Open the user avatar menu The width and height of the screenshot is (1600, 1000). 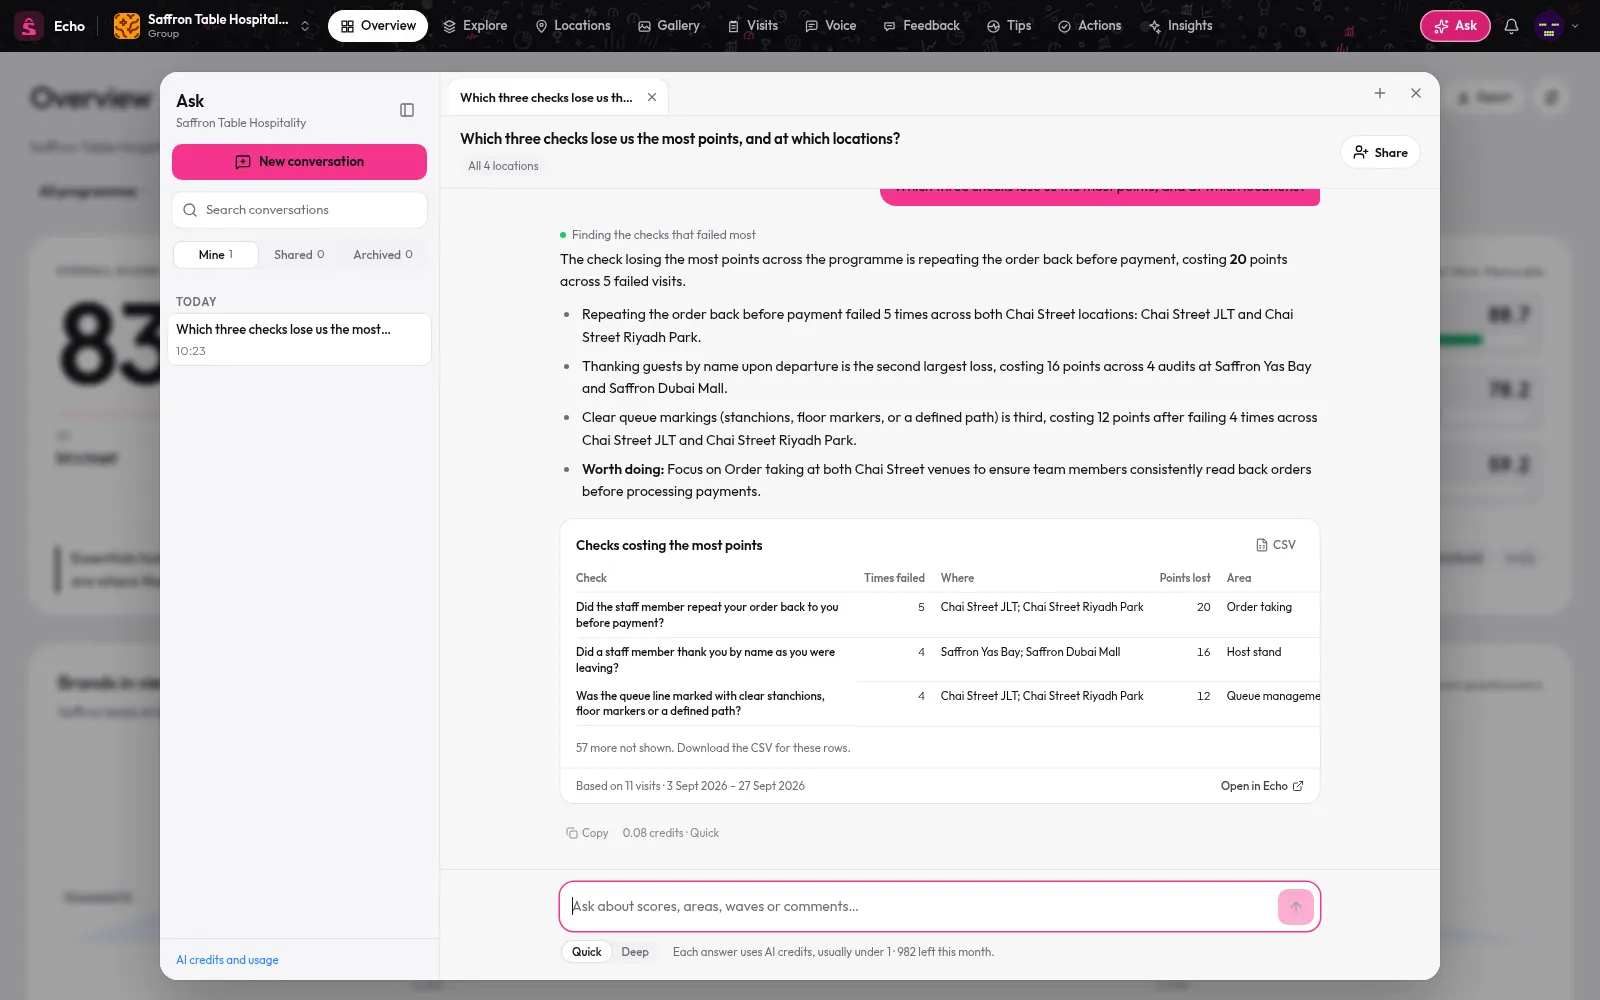pos(1549,26)
